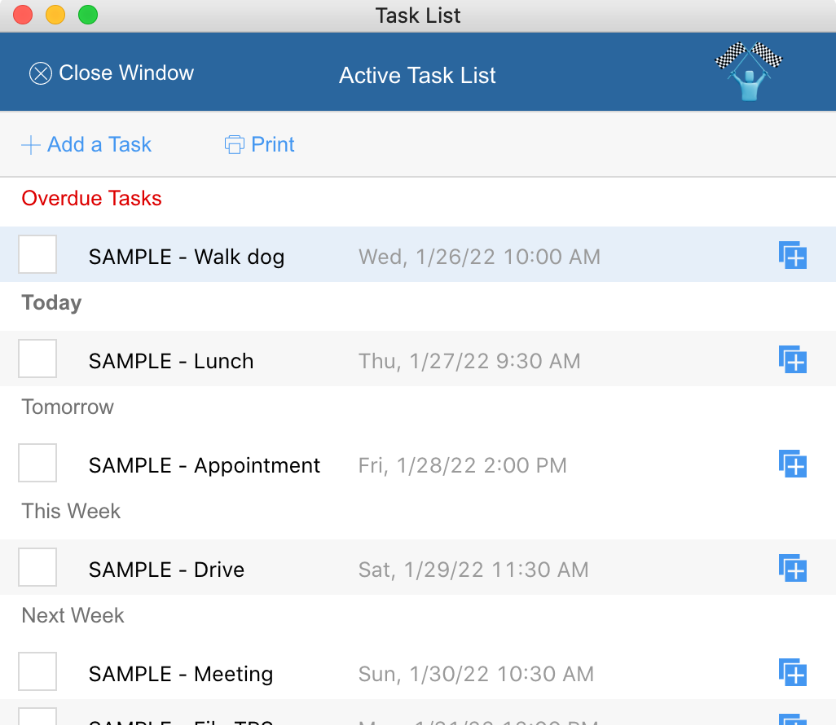The height and width of the screenshot is (725, 836).
Task: Complete the SAMPLE - Drive task checkbox
Action: pyautogui.click(x=38, y=567)
